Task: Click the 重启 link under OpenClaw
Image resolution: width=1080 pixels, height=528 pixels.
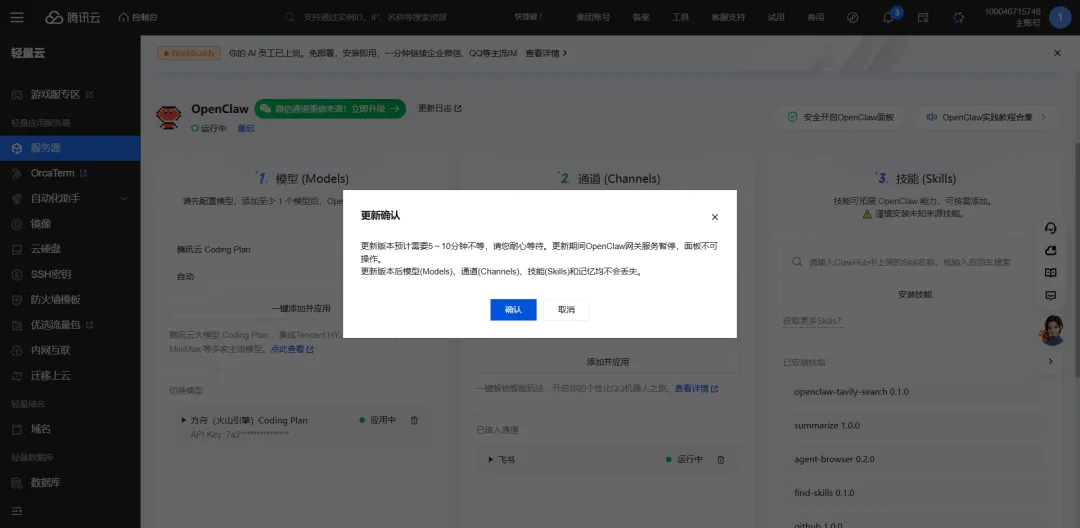Action: pos(246,128)
